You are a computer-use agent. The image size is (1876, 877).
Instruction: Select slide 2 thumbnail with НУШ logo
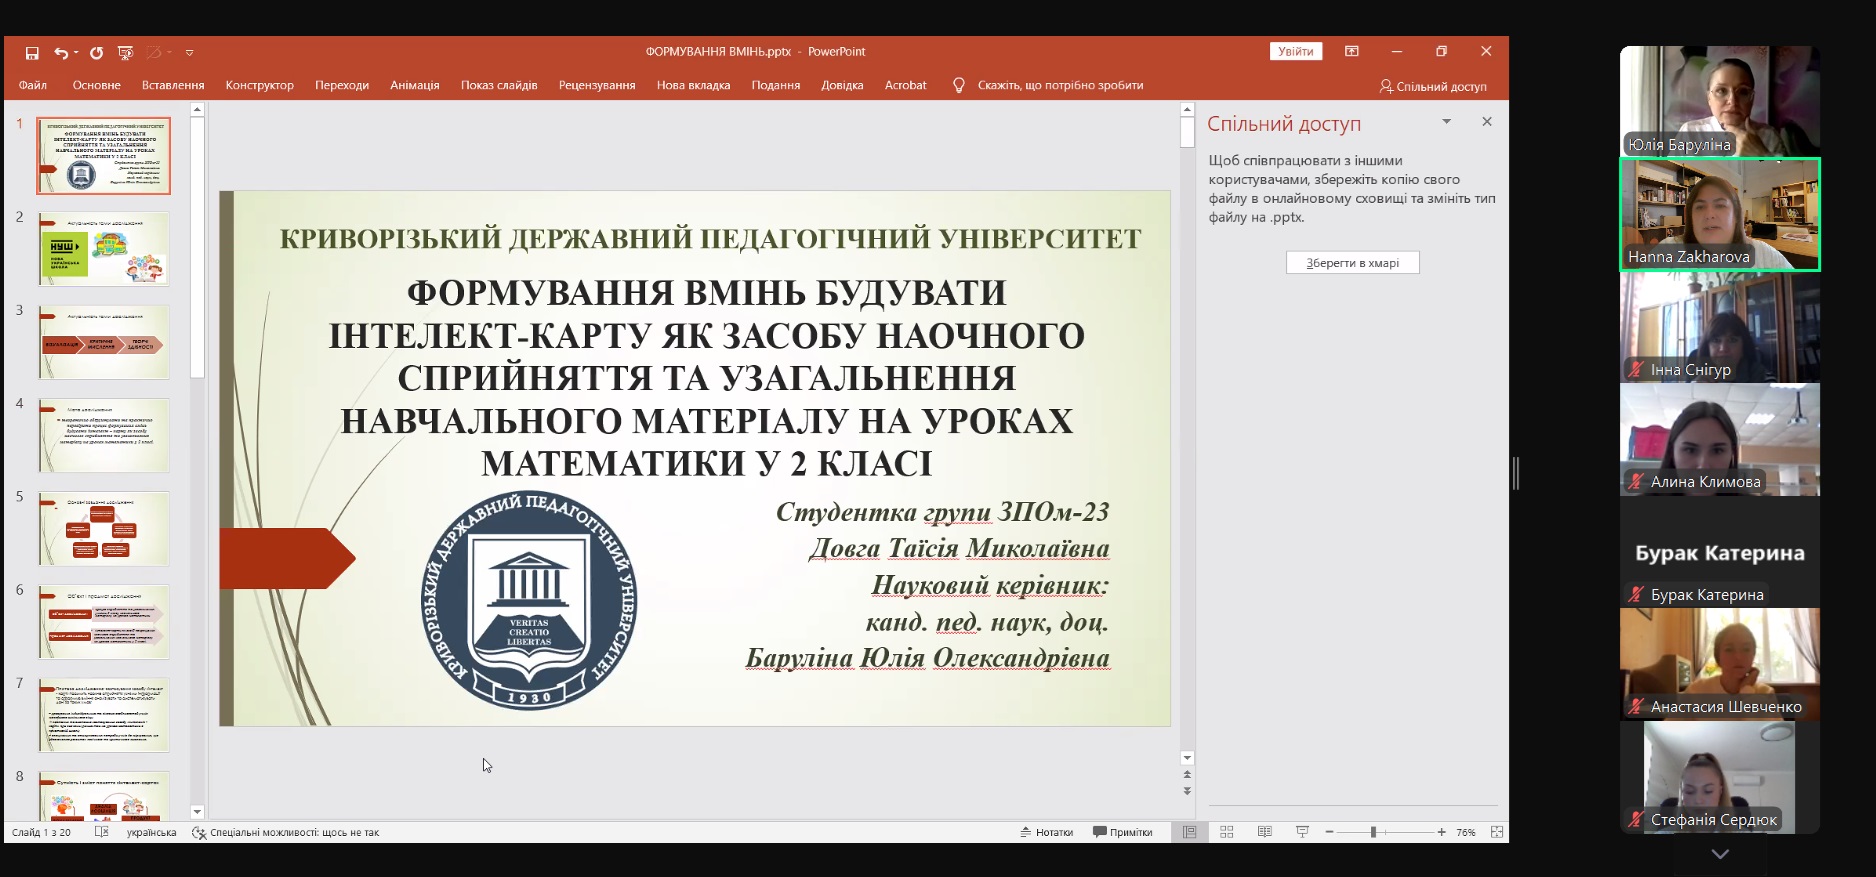coord(104,249)
